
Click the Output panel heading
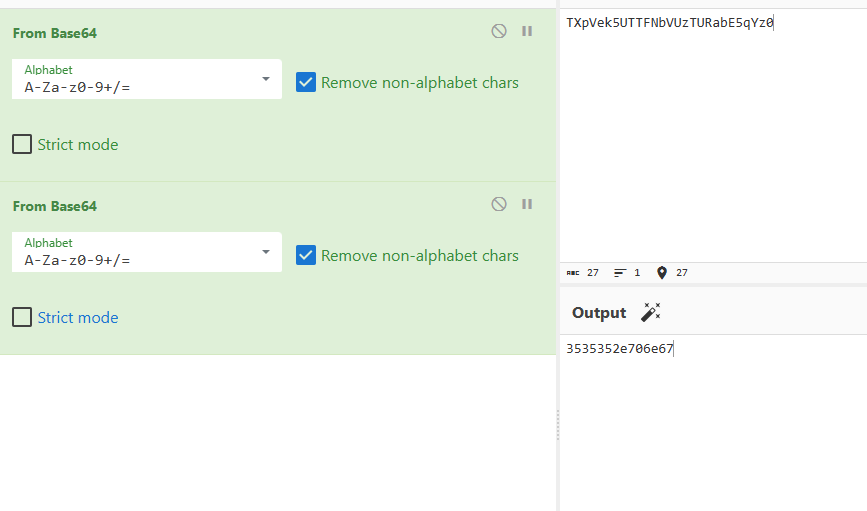(599, 313)
